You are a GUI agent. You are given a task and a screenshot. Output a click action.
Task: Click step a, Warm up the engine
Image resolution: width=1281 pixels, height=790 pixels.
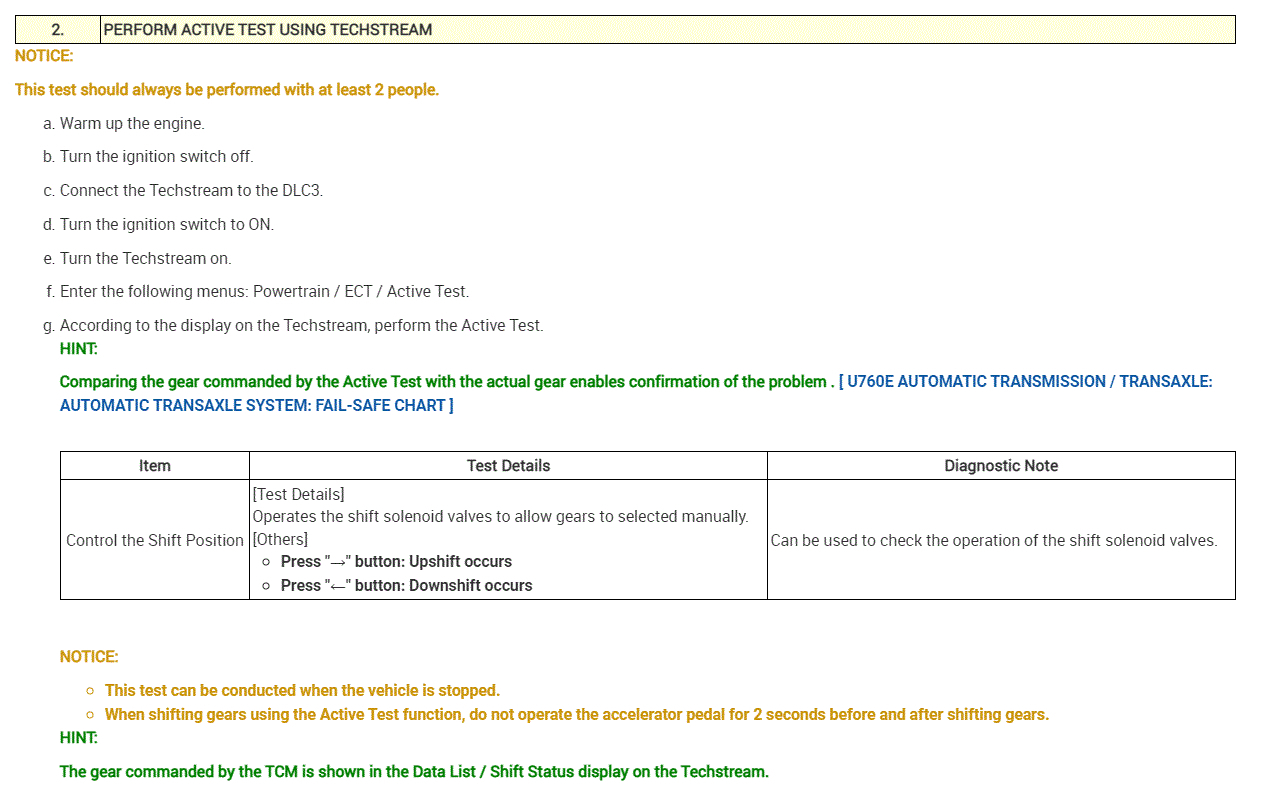(x=132, y=124)
